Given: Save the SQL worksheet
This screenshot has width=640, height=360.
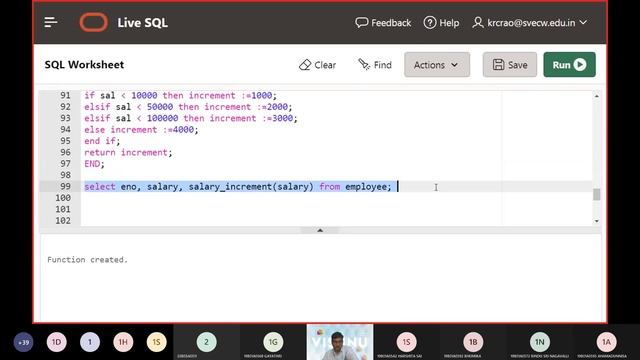Looking at the screenshot, I should 509,64.
